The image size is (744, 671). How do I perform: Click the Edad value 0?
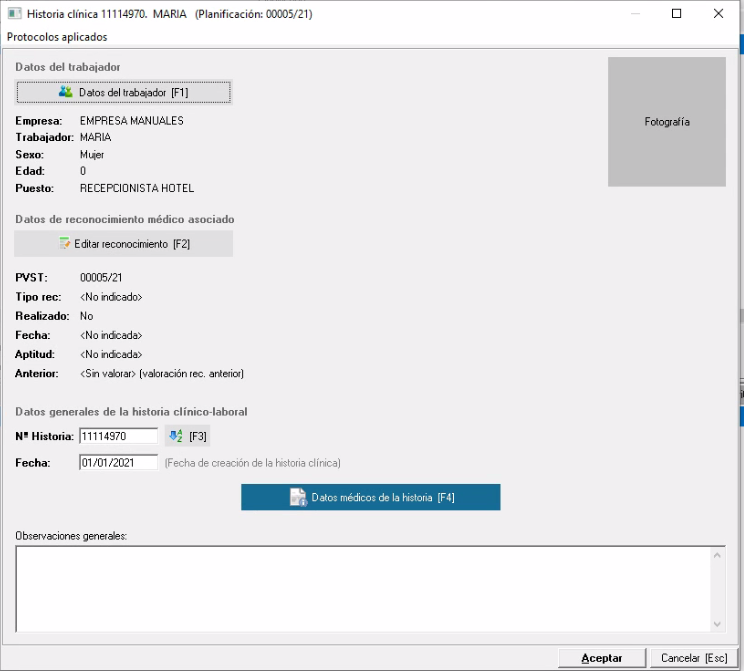83,171
